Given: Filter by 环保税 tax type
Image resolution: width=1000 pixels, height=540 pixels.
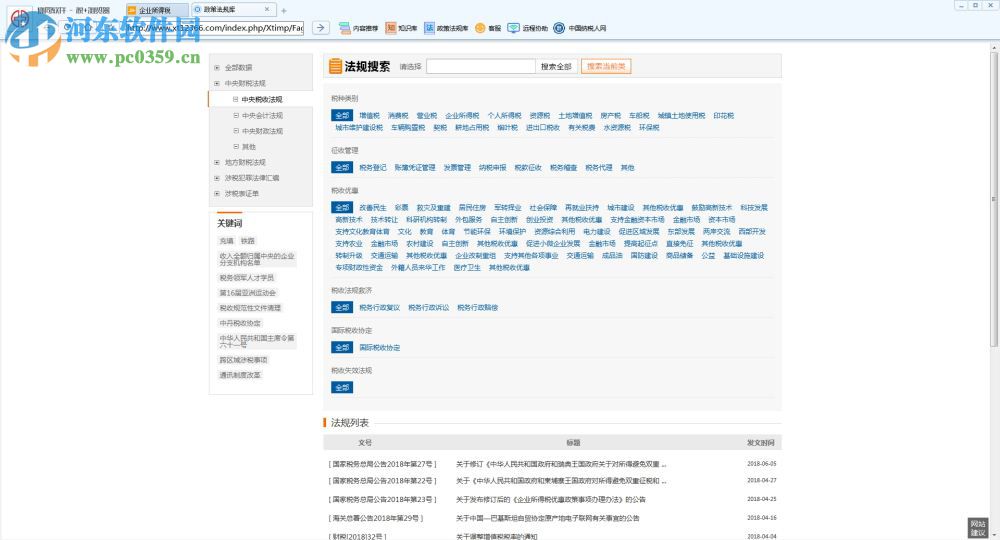Looking at the screenshot, I should click(649, 128).
